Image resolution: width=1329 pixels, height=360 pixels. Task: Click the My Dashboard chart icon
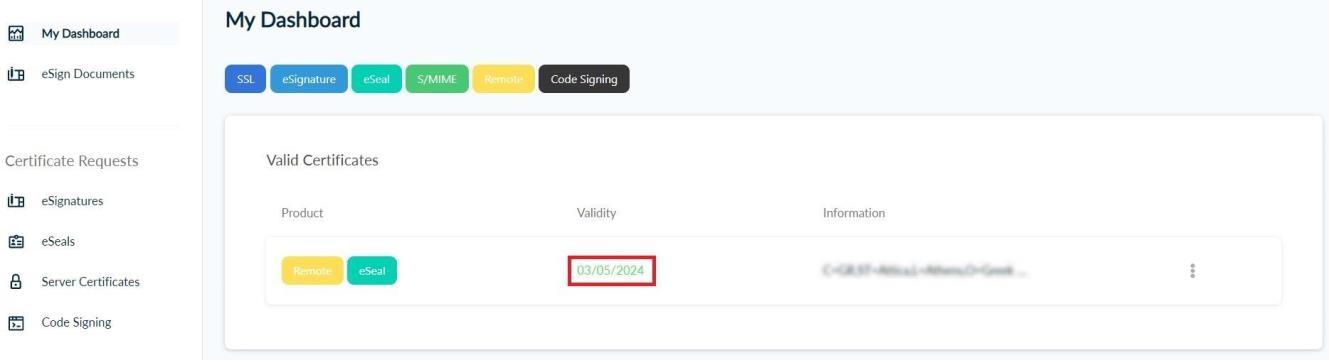[x=15, y=34]
